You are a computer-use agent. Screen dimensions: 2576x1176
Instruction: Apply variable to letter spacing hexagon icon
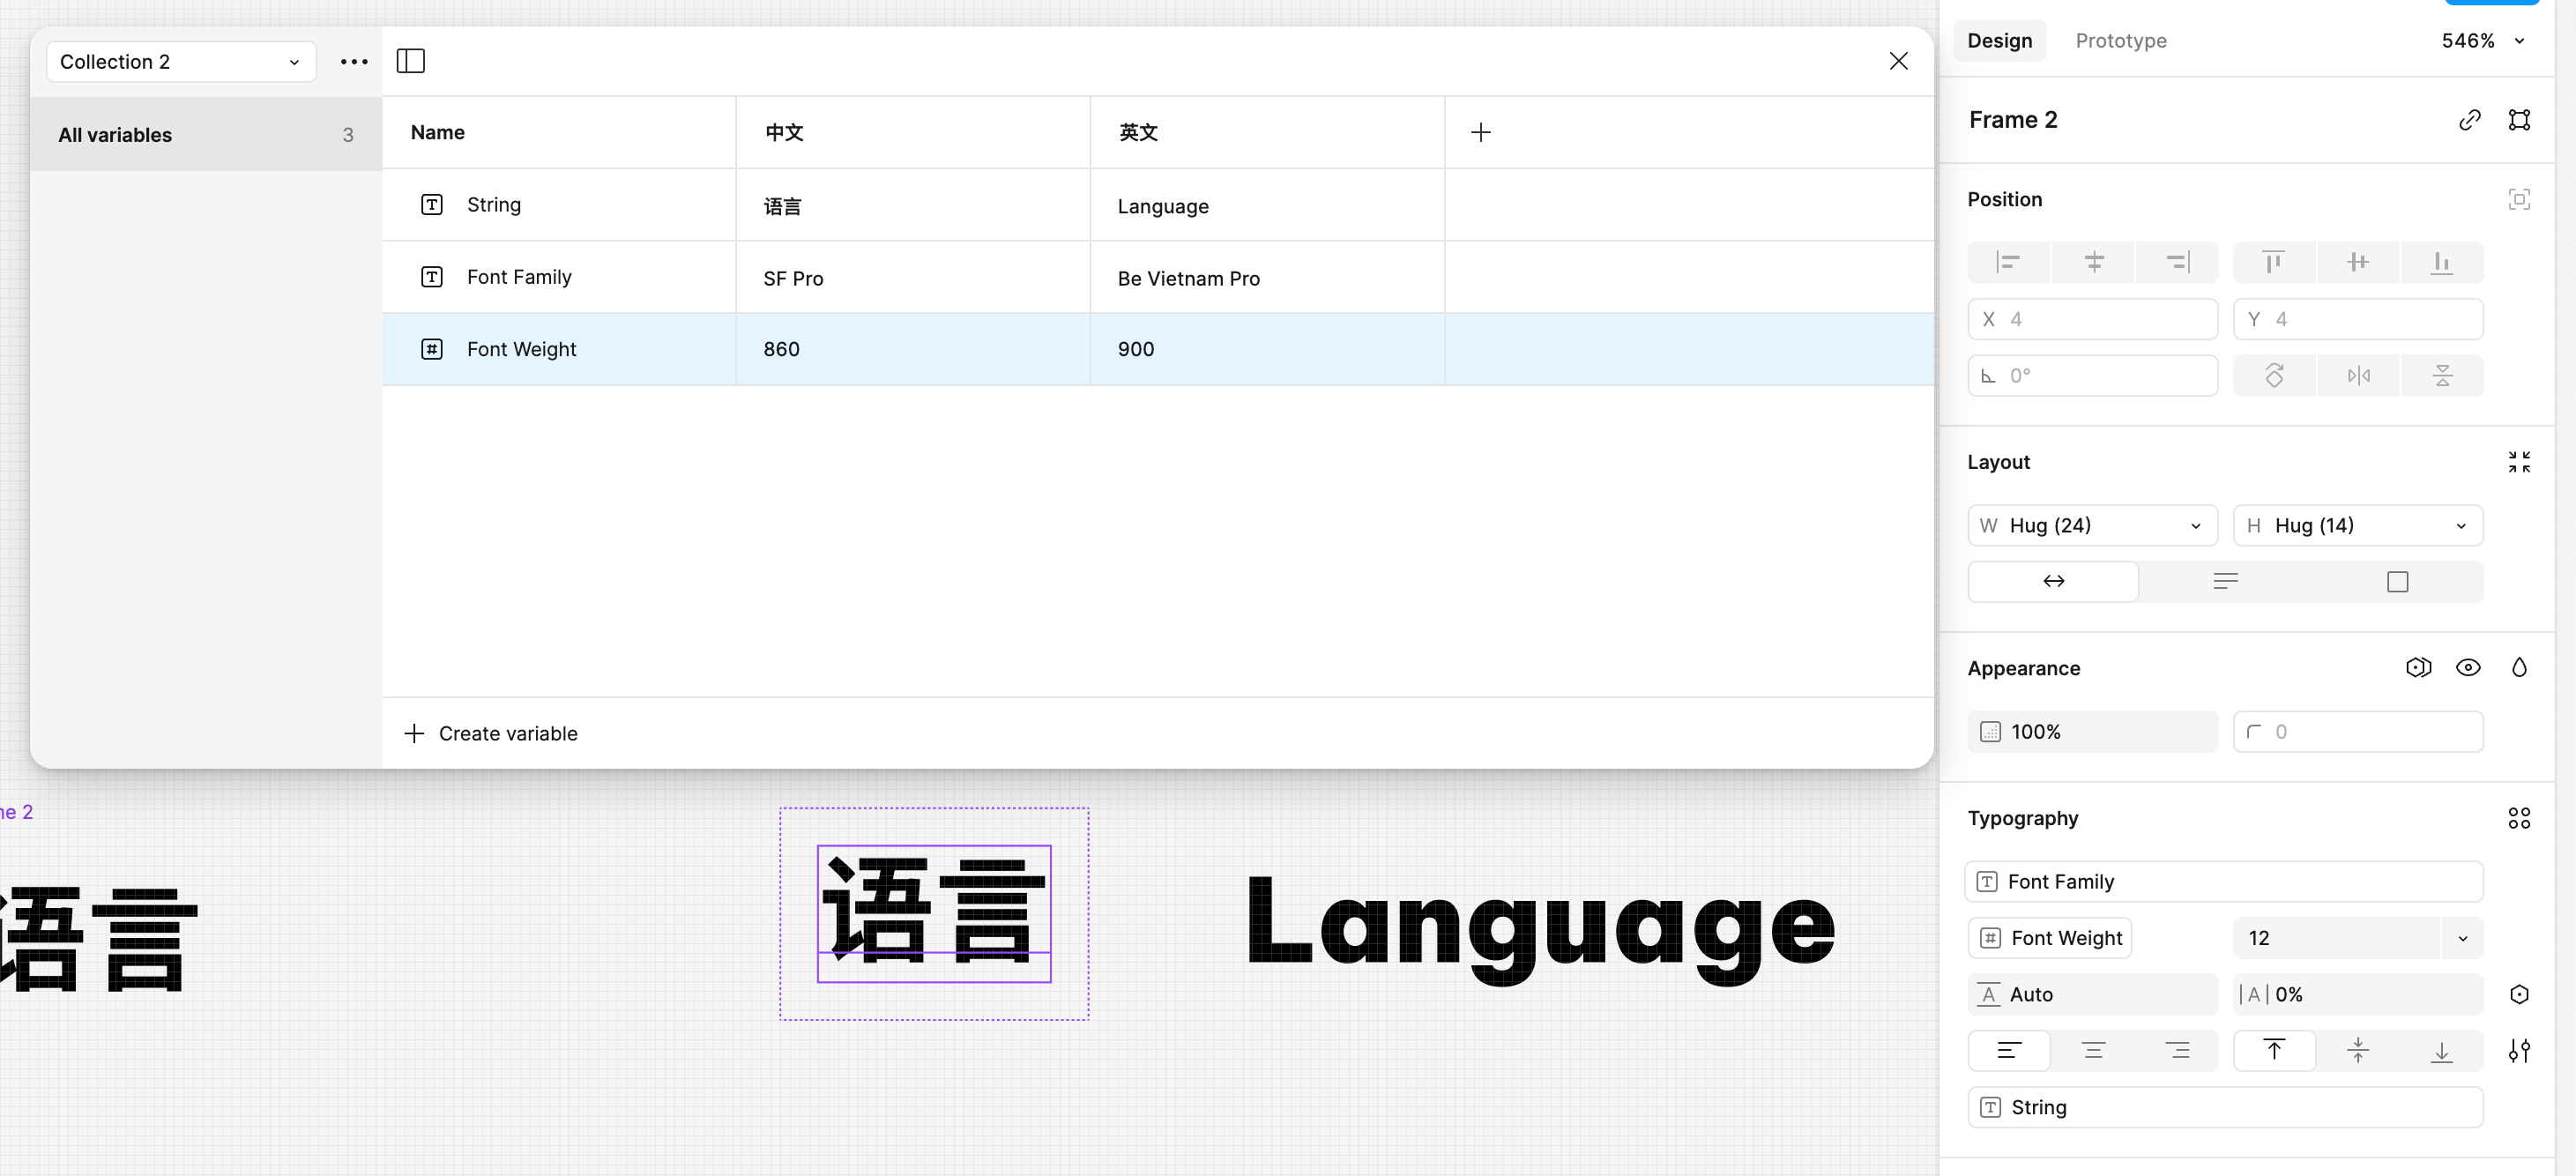point(2519,994)
